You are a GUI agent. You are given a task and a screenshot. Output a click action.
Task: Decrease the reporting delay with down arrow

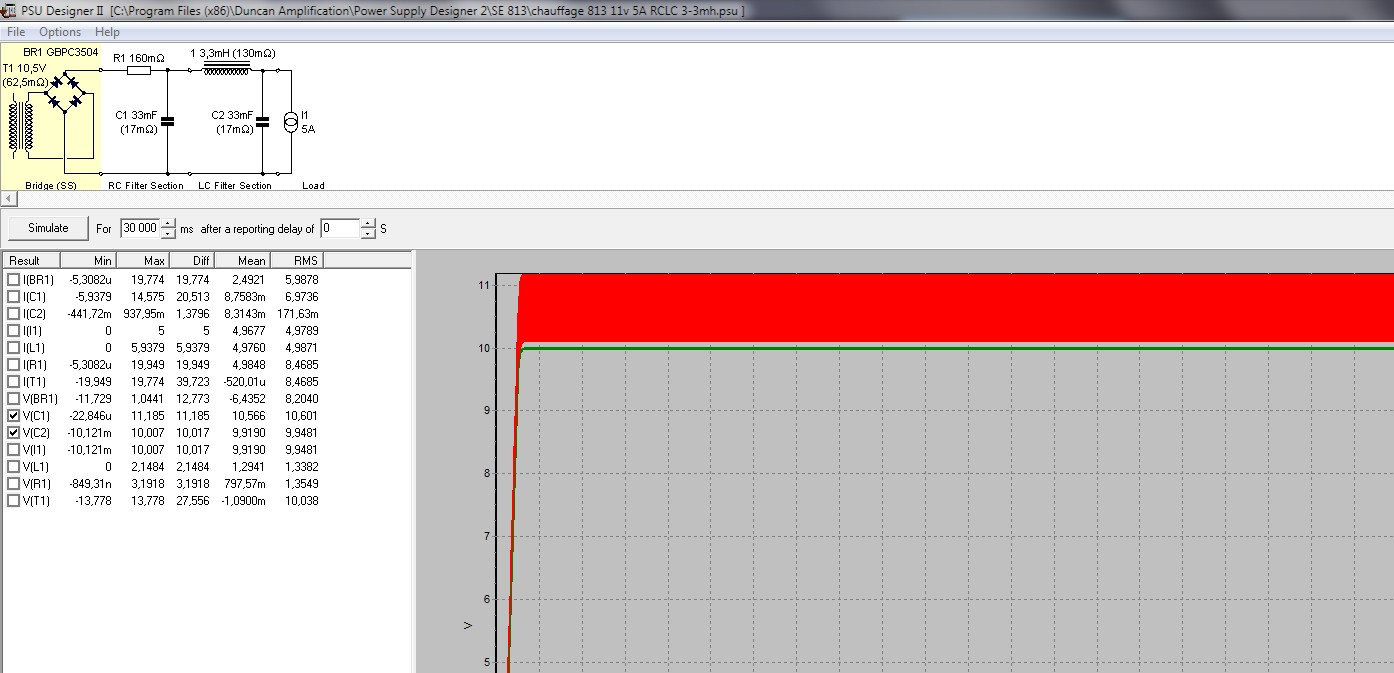click(x=368, y=234)
